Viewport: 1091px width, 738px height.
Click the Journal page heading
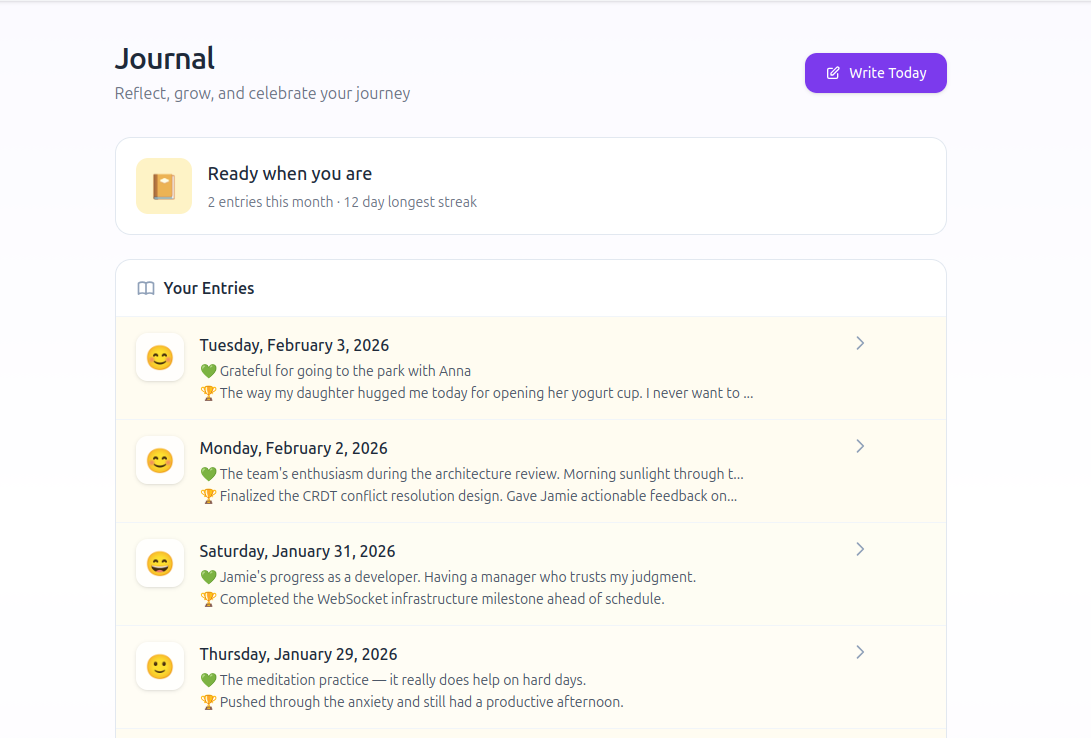click(165, 58)
